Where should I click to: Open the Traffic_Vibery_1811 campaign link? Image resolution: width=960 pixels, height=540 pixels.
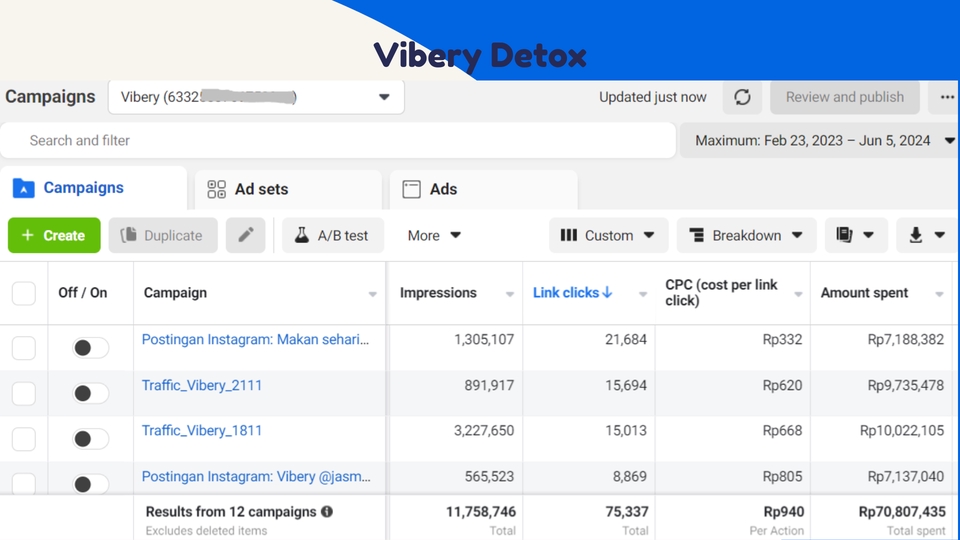(202, 430)
